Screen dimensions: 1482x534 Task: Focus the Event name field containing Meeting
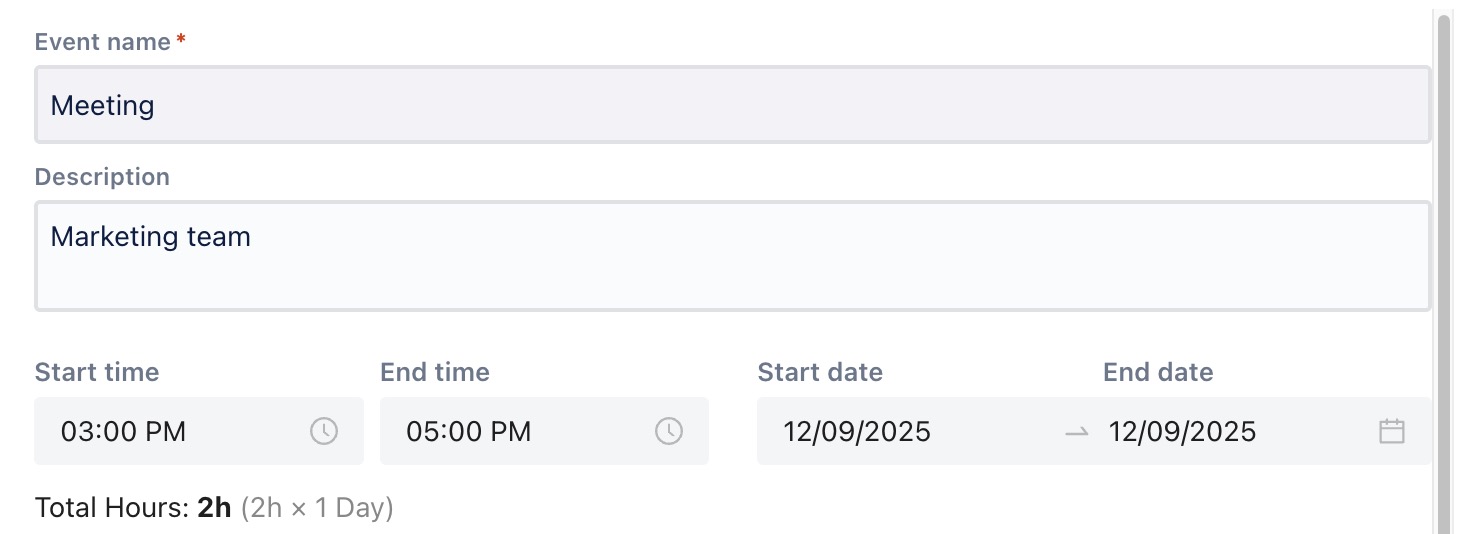coord(732,105)
